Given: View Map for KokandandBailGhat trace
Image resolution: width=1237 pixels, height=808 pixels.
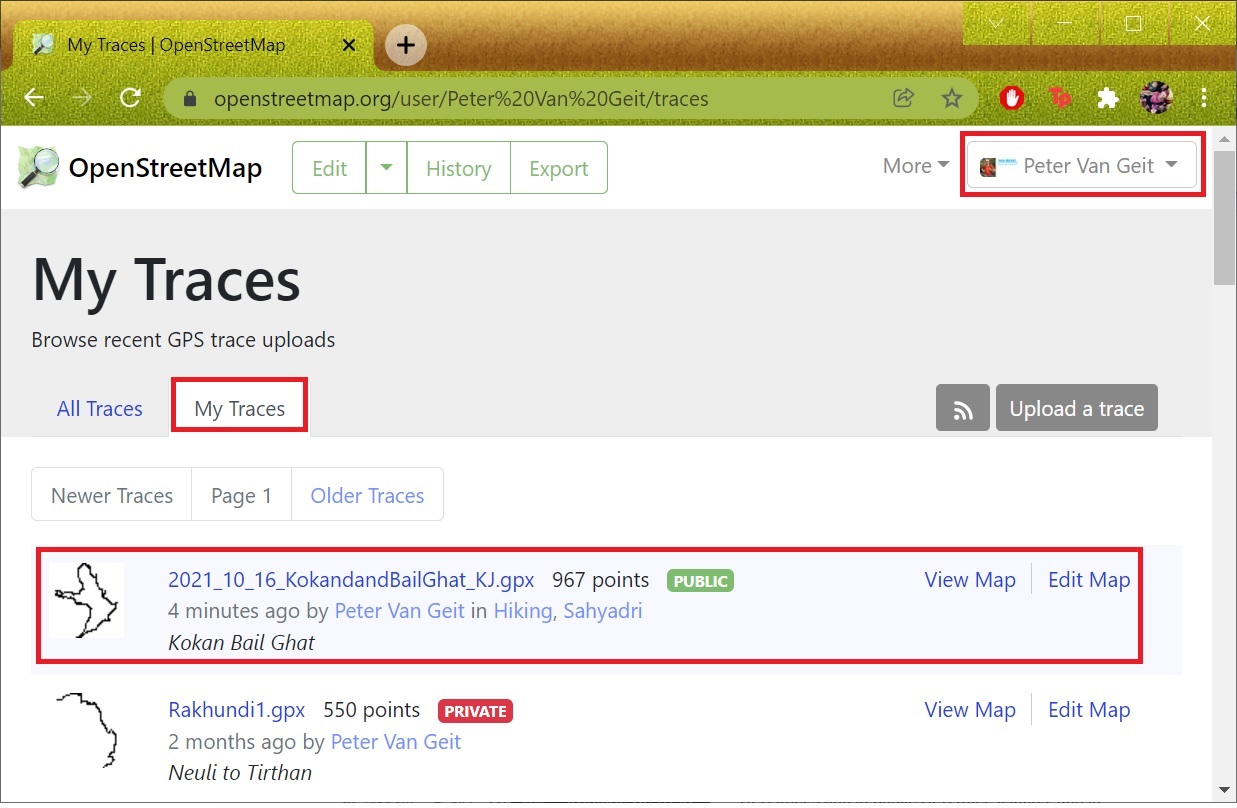Looking at the screenshot, I should pyautogui.click(x=970, y=580).
